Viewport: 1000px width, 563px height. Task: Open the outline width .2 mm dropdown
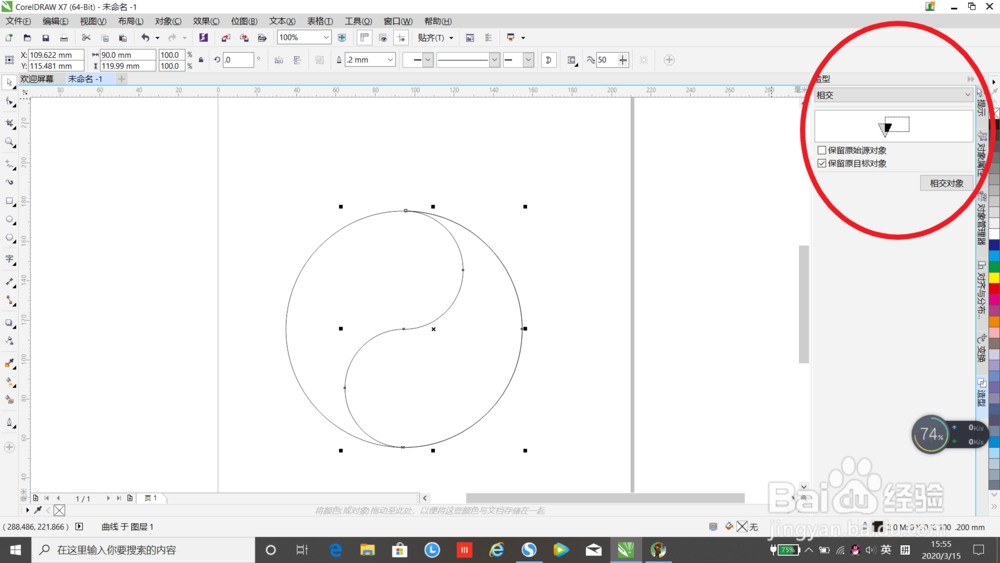[x=390, y=60]
